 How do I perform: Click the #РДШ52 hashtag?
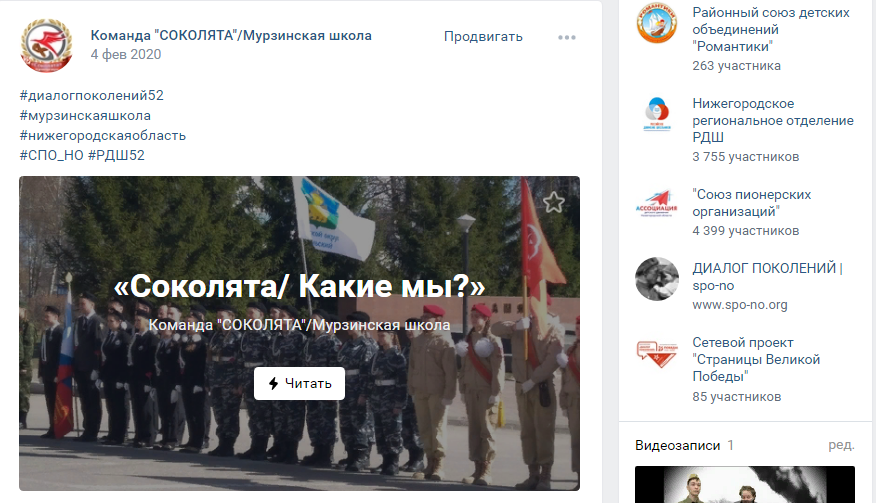pos(116,155)
